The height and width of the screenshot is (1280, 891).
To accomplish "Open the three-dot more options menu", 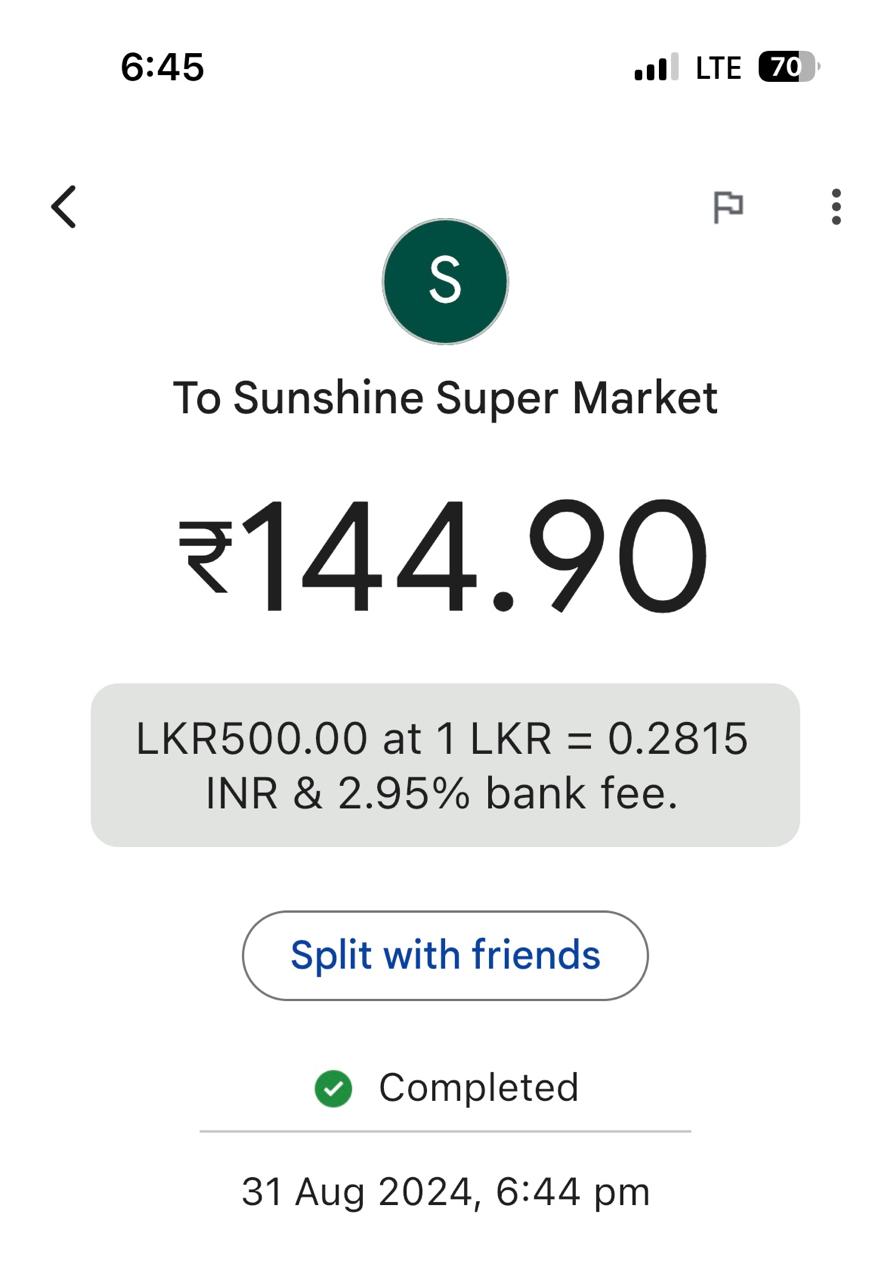I will (836, 207).
